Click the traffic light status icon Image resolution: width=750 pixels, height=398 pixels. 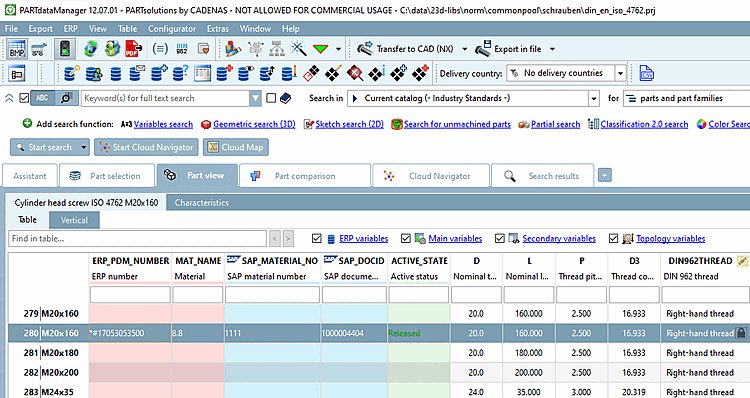[x=65, y=49]
